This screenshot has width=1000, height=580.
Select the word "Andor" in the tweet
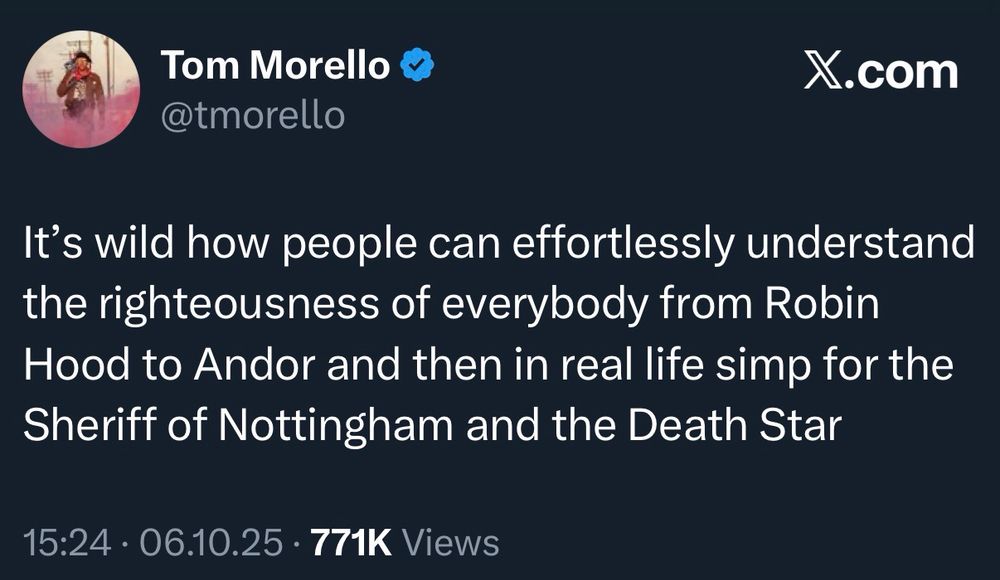pyautogui.click(x=255, y=365)
